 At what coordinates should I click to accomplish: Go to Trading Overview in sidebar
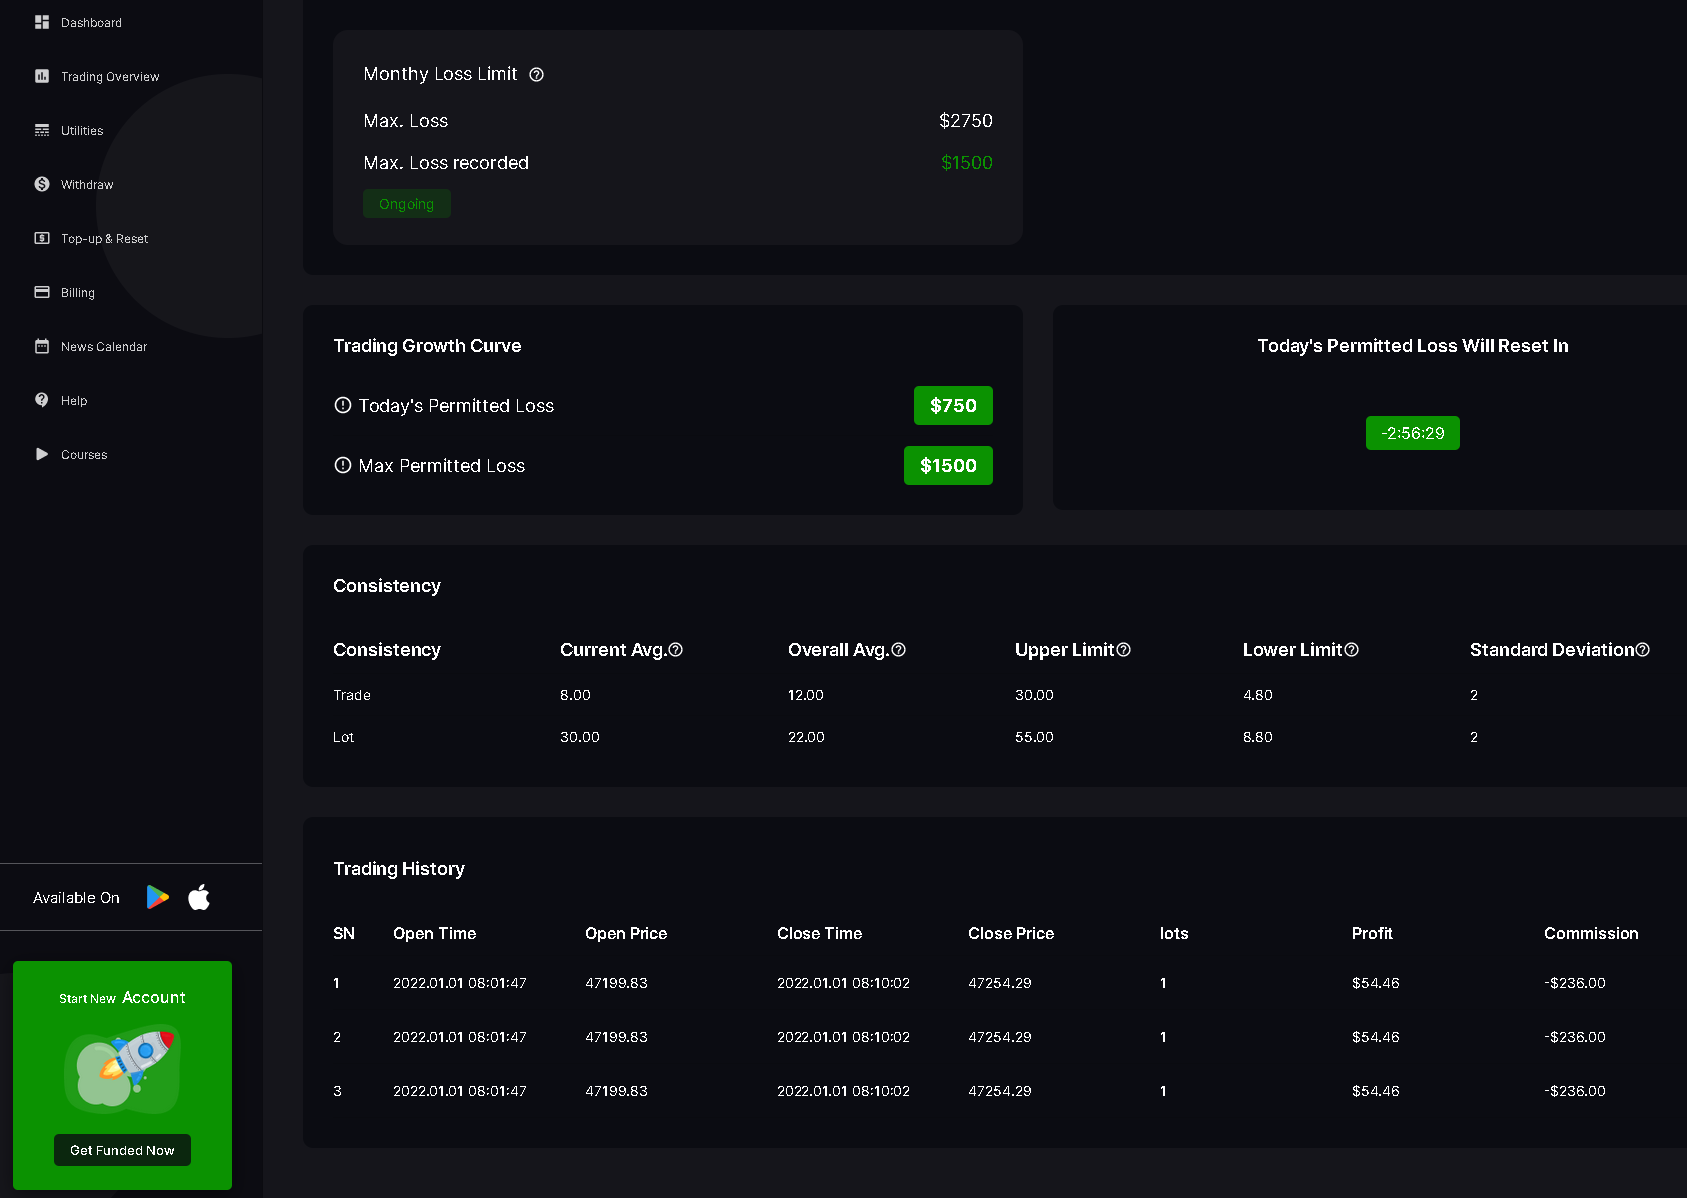pos(109,77)
